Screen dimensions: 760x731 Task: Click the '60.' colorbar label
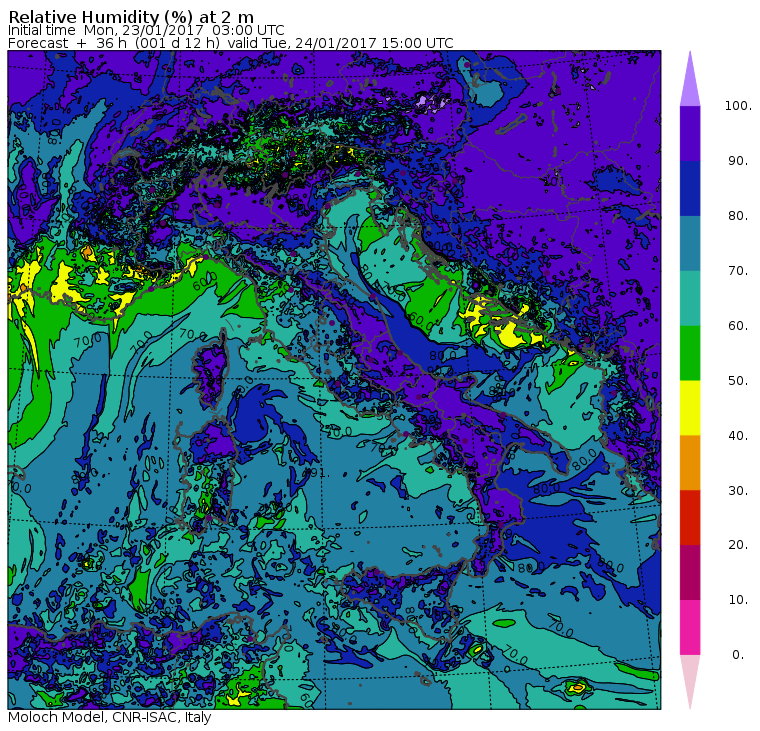(x=738, y=326)
